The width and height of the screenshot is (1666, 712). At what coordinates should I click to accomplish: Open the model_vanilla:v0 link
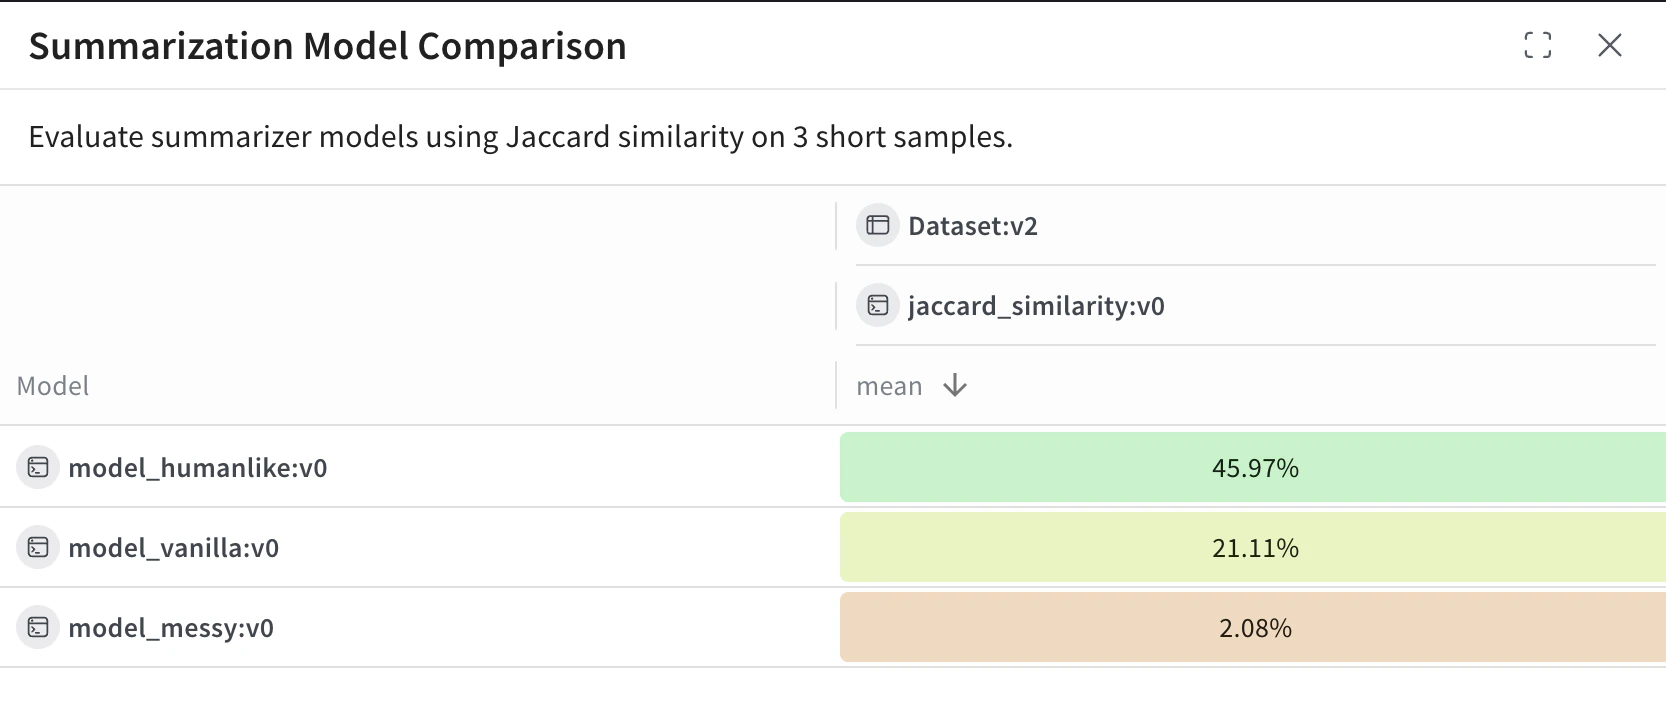(x=173, y=548)
